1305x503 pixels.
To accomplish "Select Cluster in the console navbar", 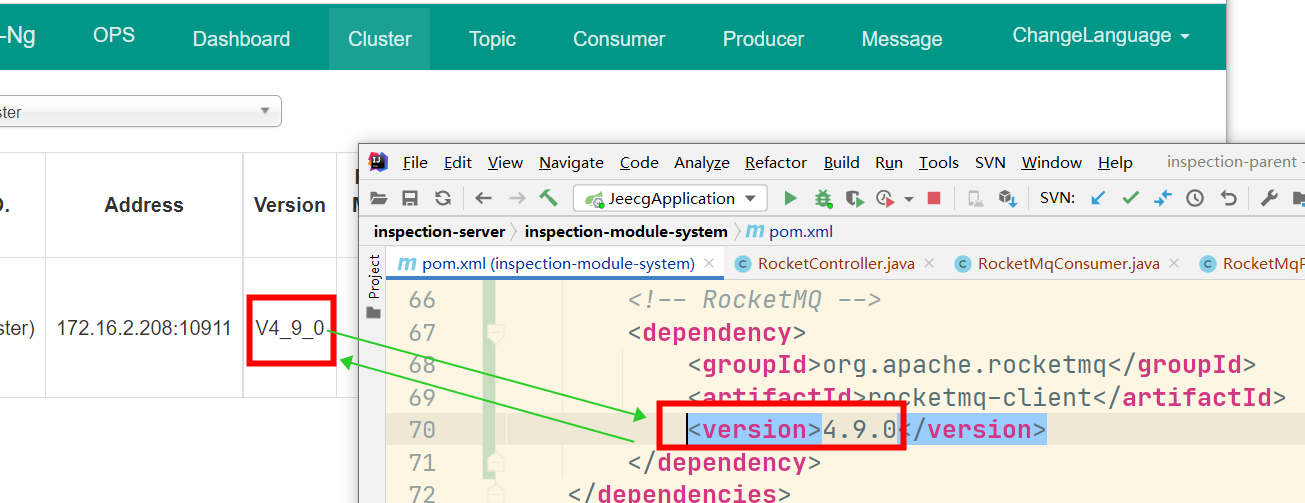I will tap(380, 39).
